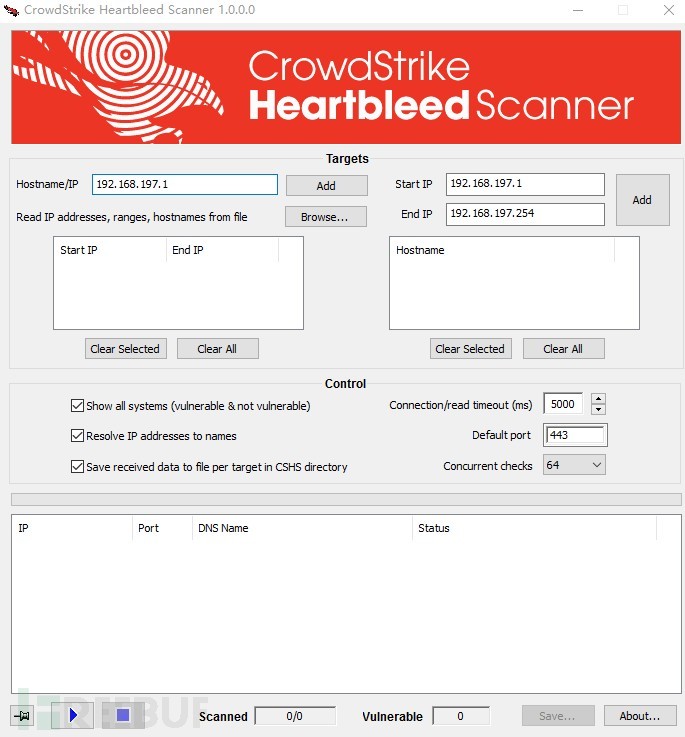685x737 pixels.
Task: Click the connection timeout value field
Action: point(563,404)
